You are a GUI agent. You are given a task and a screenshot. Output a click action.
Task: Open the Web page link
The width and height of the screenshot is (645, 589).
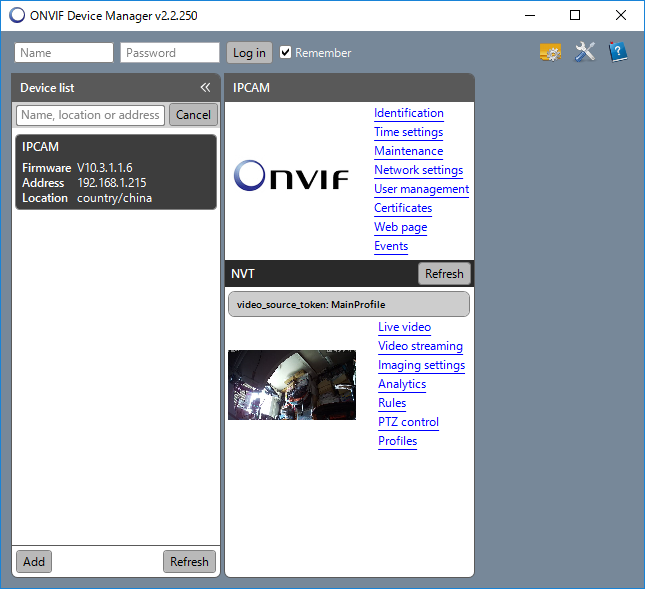[401, 227]
